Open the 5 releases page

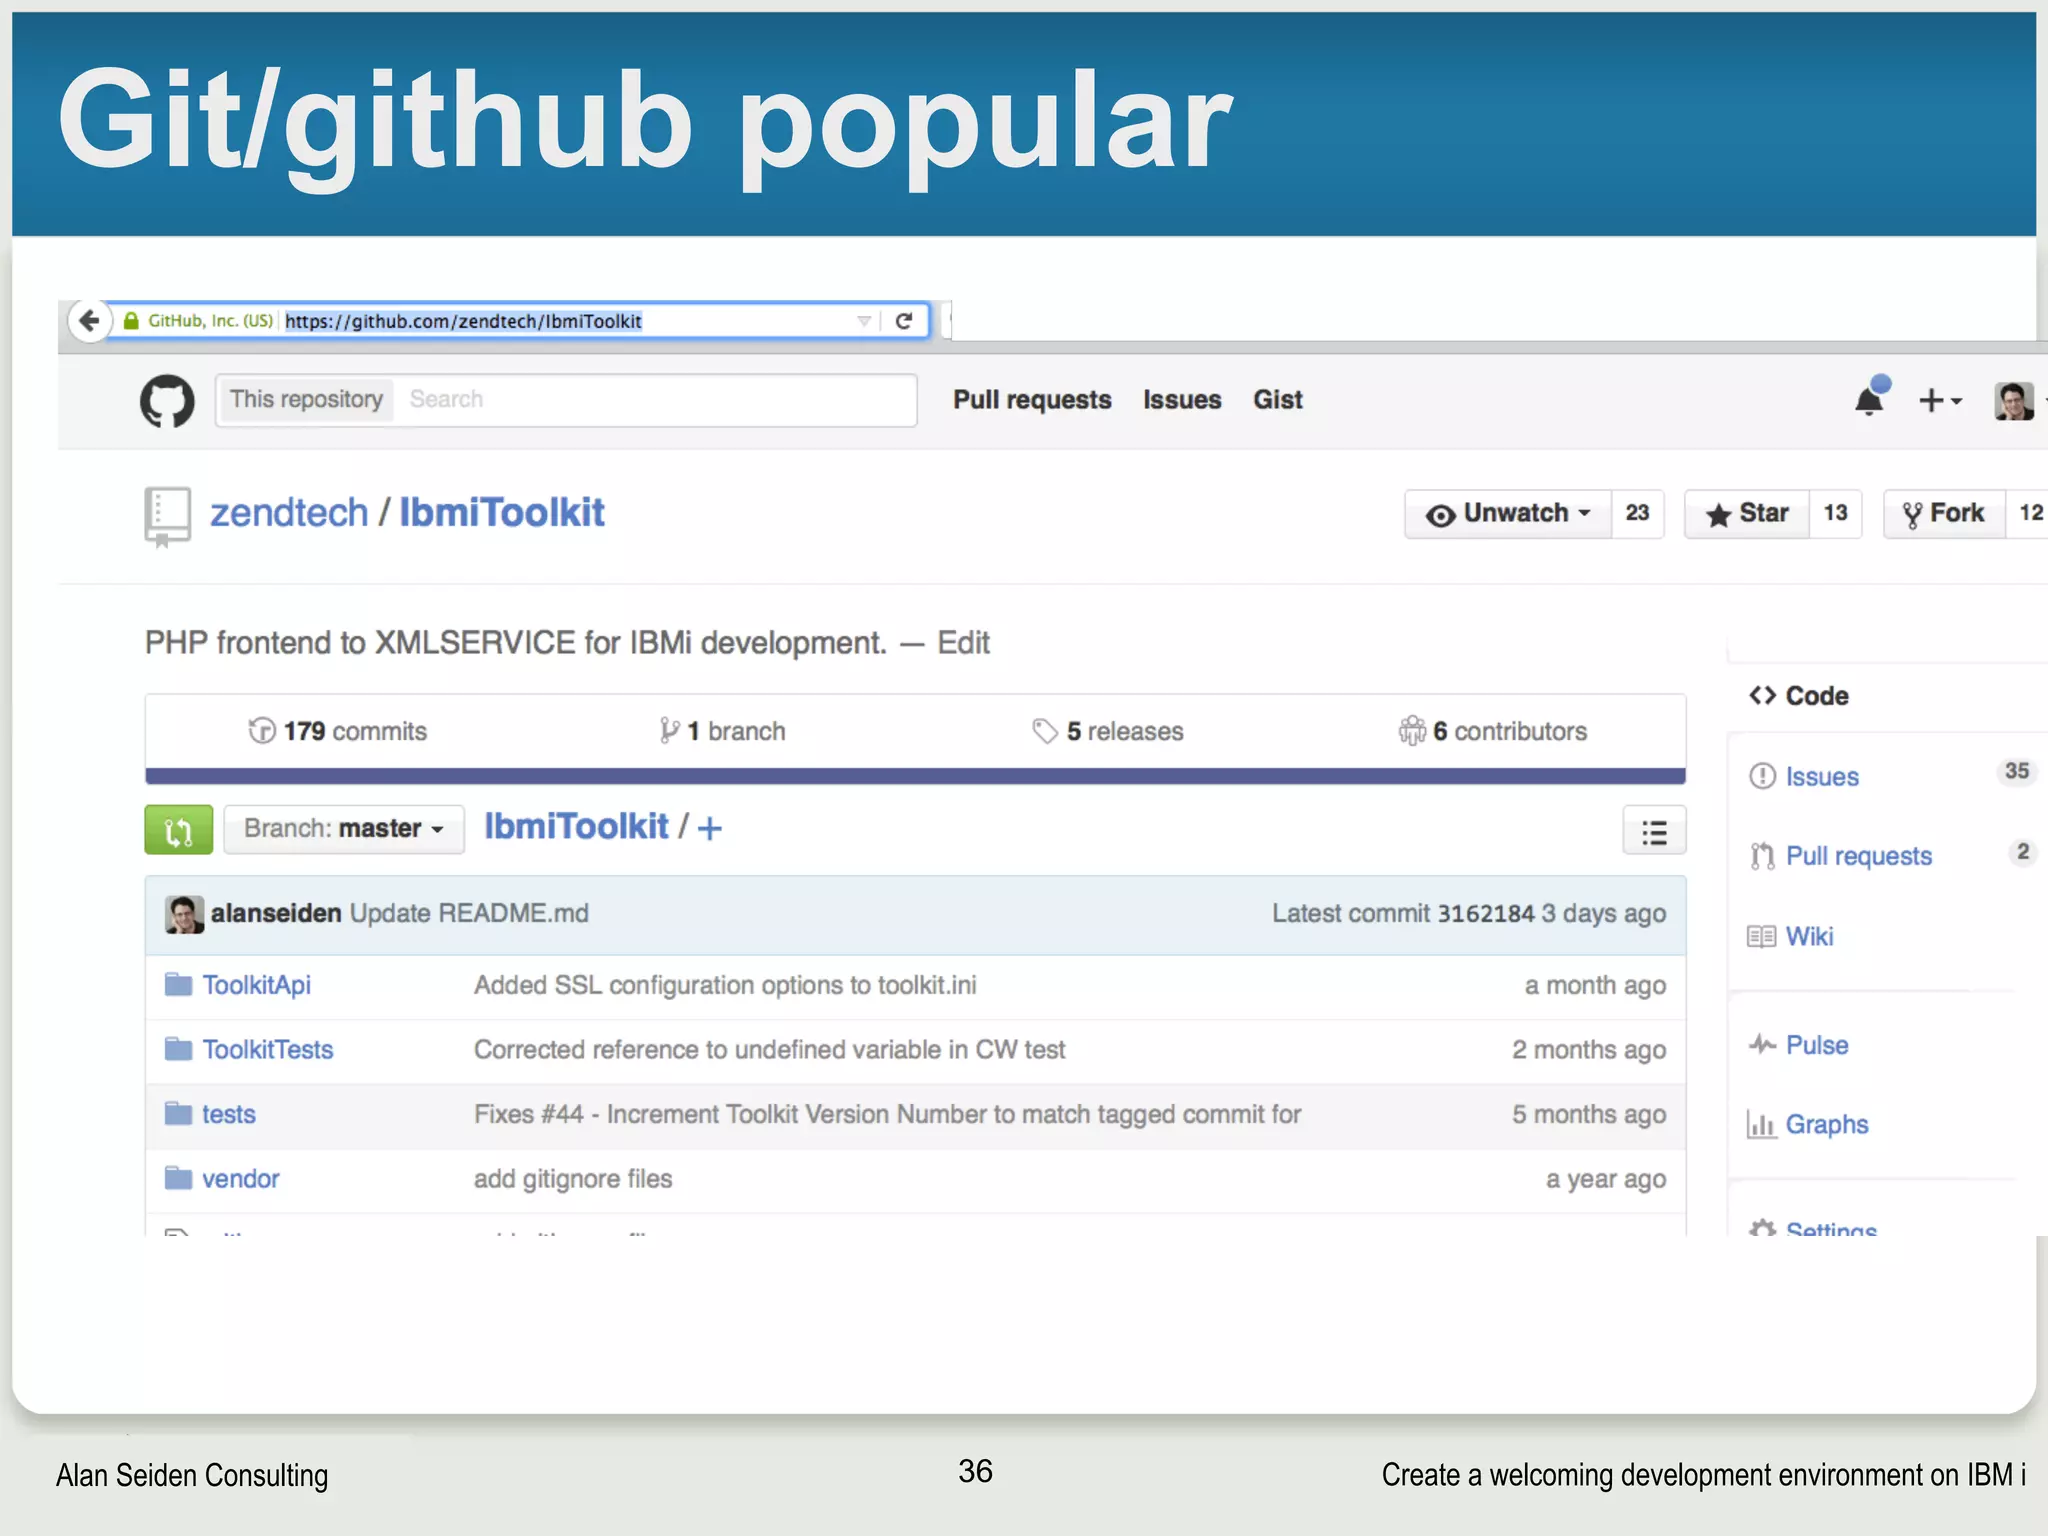(1108, 731)
